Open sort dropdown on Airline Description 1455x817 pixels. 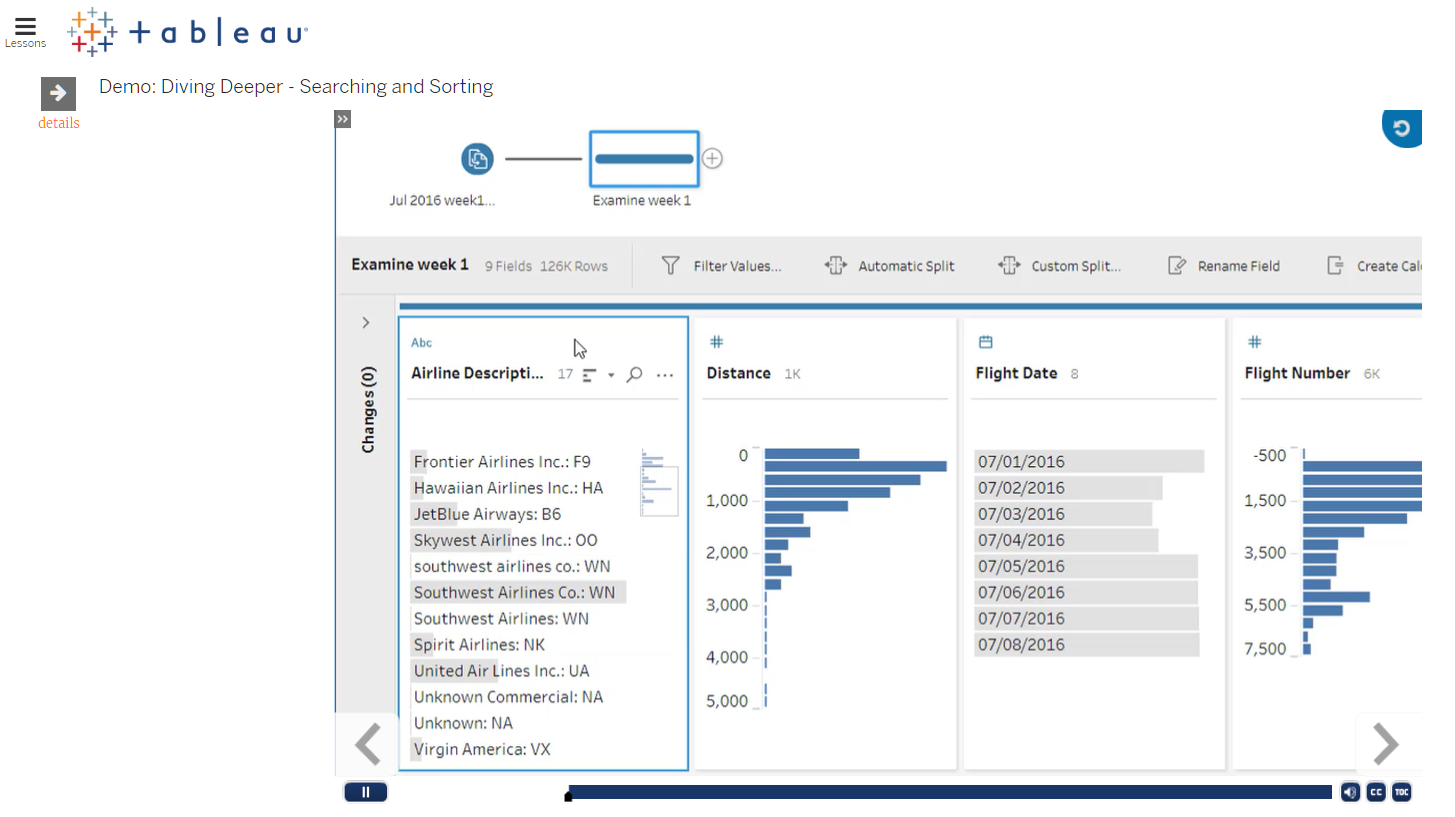click(x=611, y=375)
